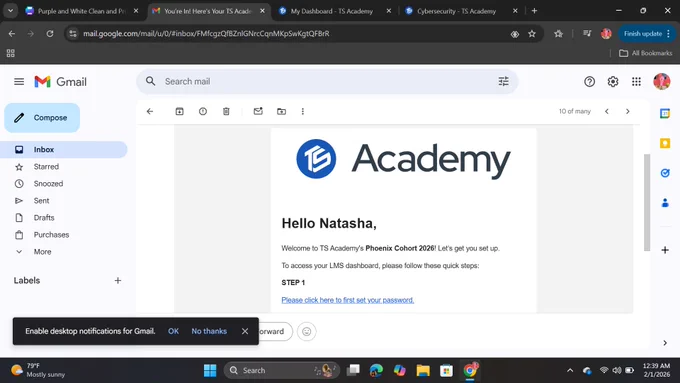This screenshot has height=383, width=680.
Task: Open Gmail main menu hamburger icon
Action: pyautogui.click(x=19, y=82)
